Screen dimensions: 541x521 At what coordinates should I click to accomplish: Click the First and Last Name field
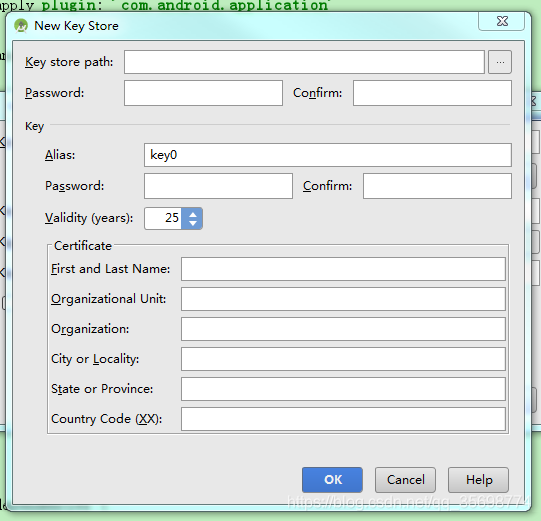(x=343, y=269)
